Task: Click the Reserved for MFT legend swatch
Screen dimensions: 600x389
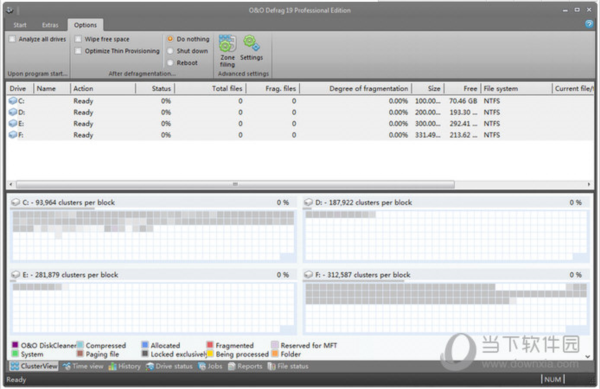Action: click(x=274, y=345)
